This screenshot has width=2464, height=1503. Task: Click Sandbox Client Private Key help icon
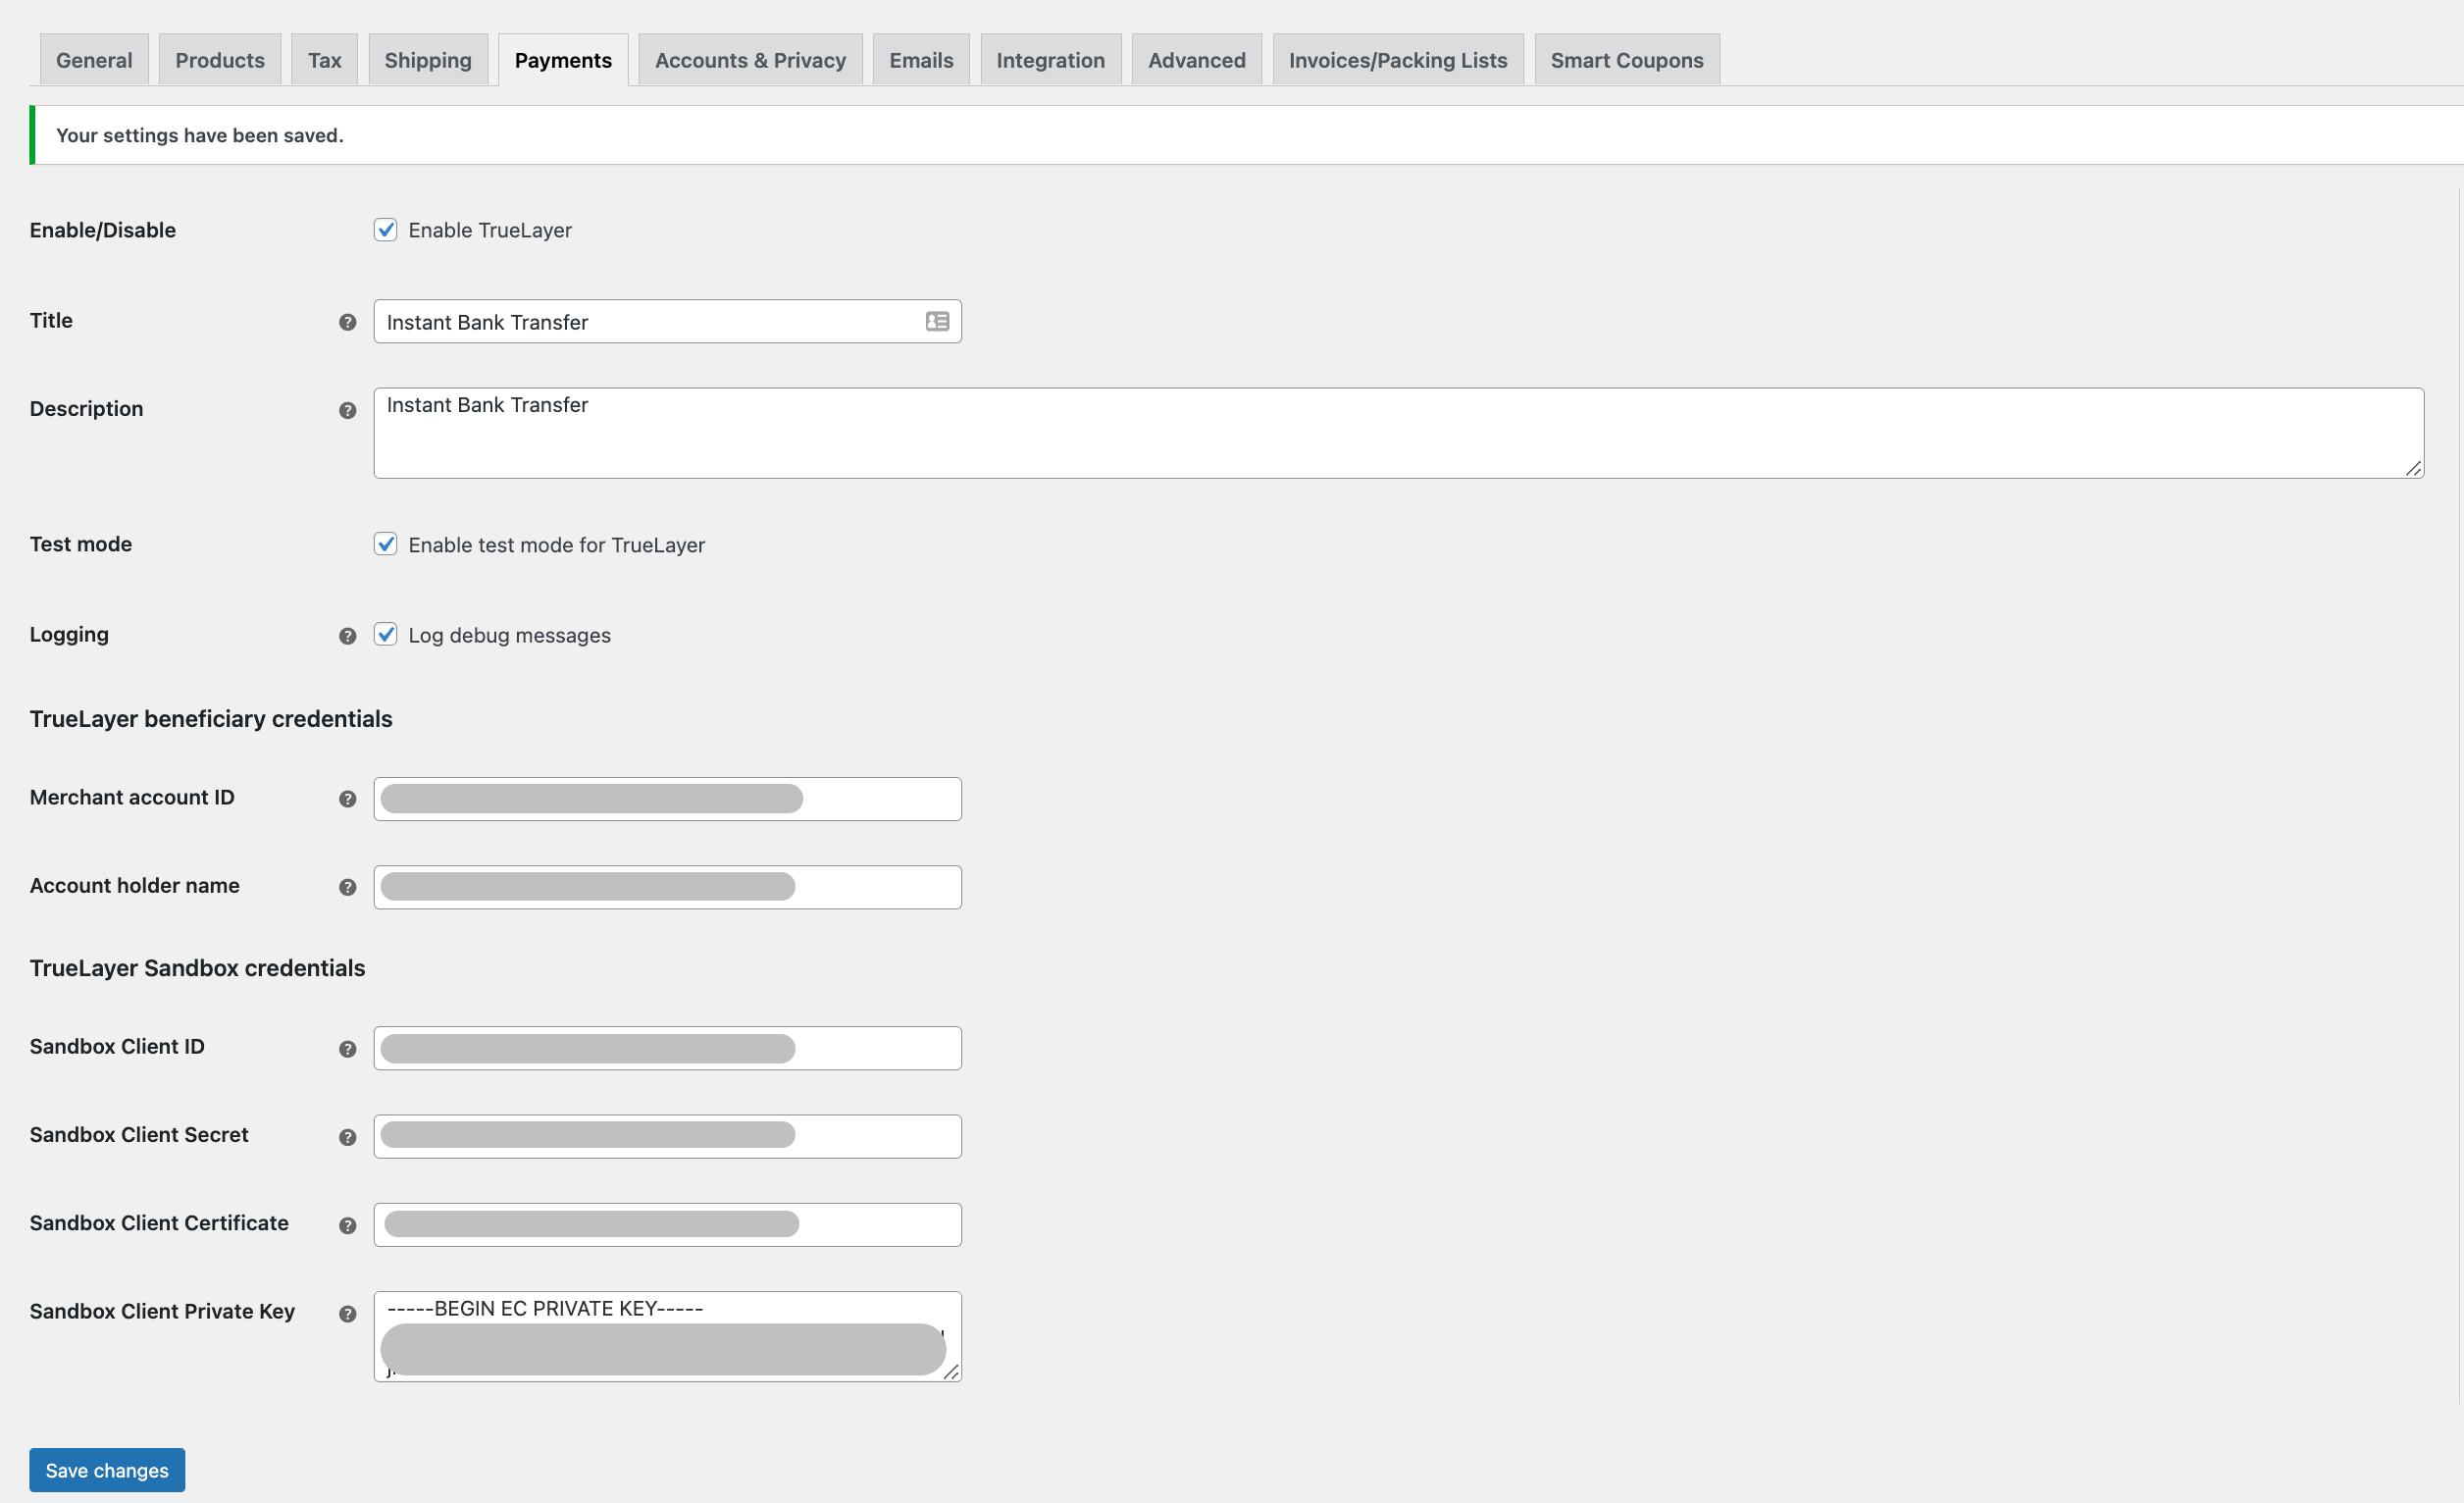click(x=347, y=1314)
